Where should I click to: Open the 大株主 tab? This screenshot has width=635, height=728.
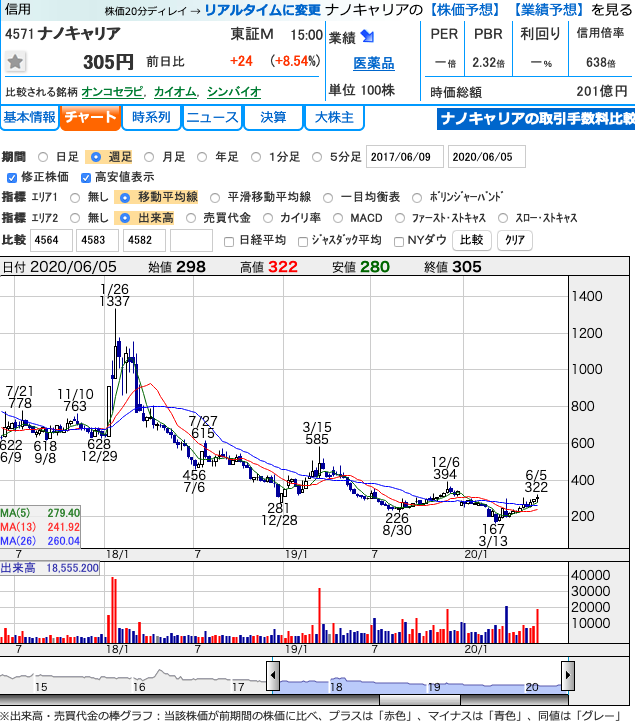pos(334,117)
